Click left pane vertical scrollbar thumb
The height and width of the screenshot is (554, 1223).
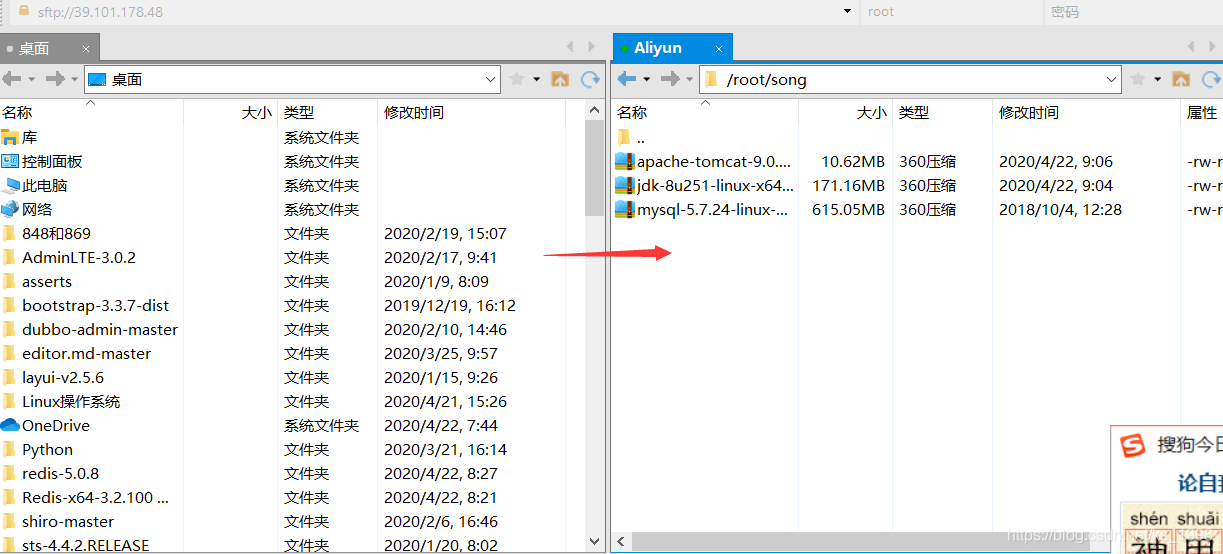tap(595, 168)
